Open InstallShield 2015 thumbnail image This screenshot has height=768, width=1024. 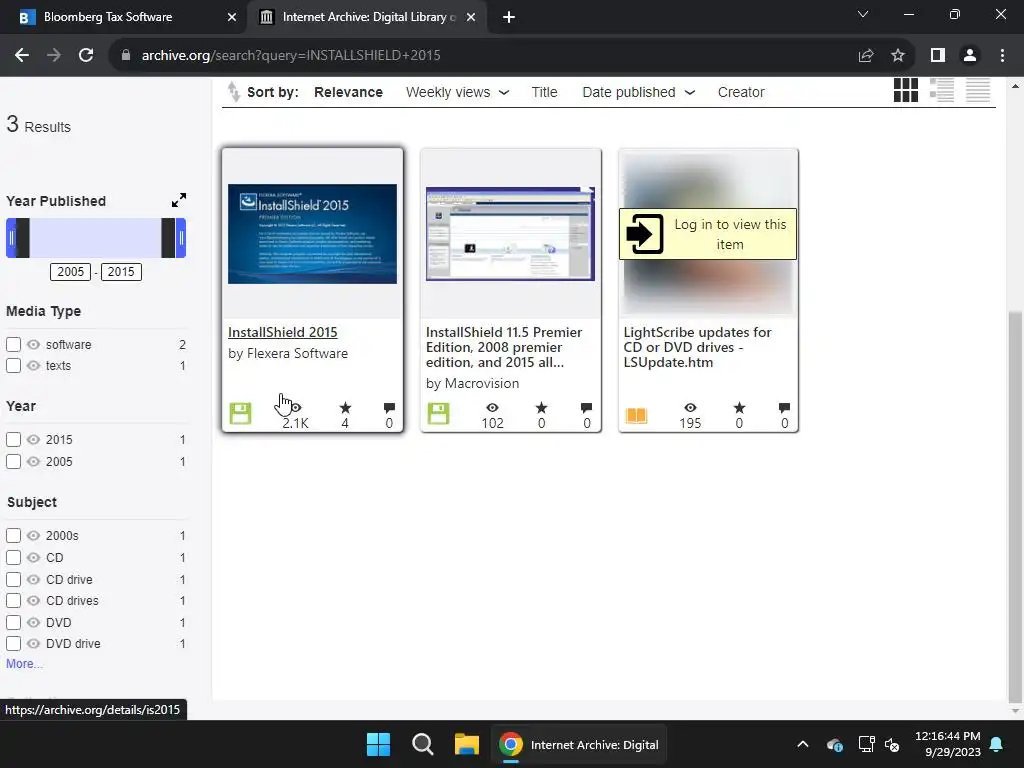pyautogui.click(x=312, y=234)
